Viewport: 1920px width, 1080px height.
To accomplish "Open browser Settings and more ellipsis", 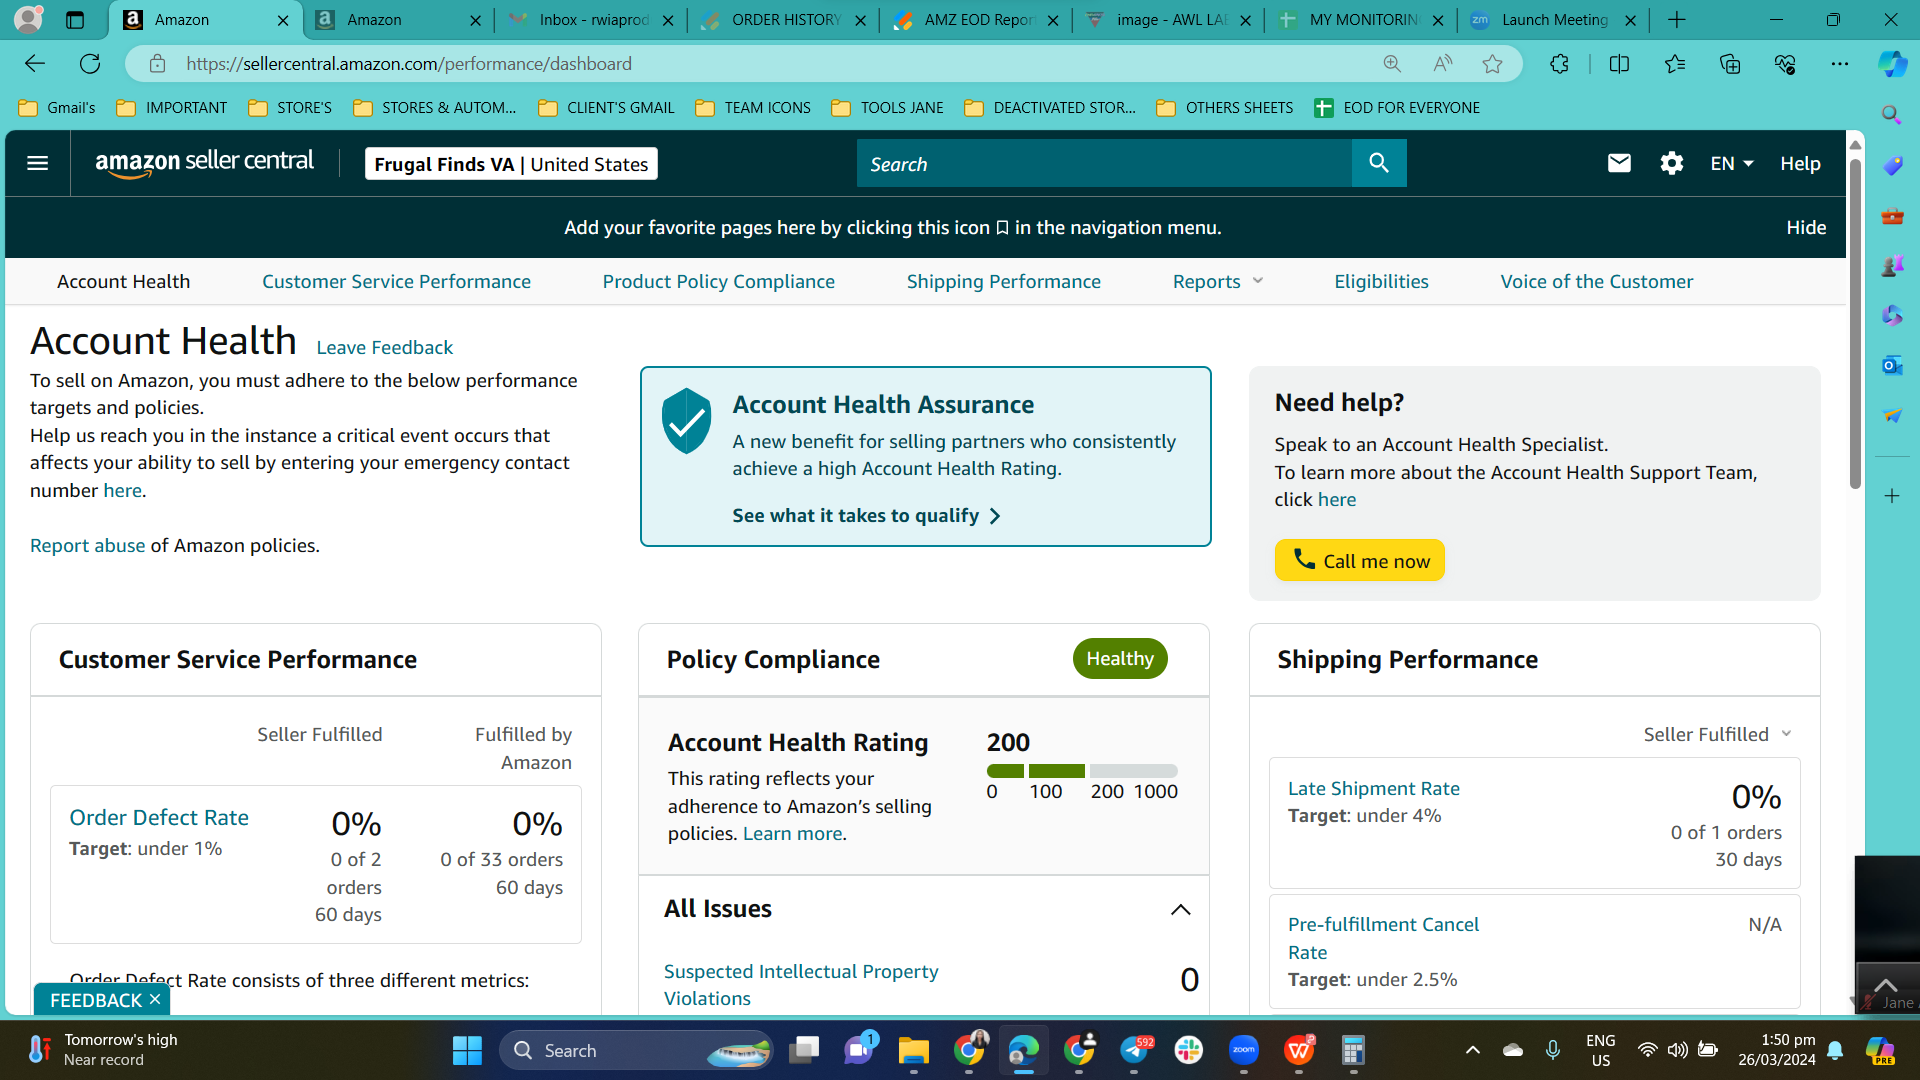I will (x=1840, y=64).
